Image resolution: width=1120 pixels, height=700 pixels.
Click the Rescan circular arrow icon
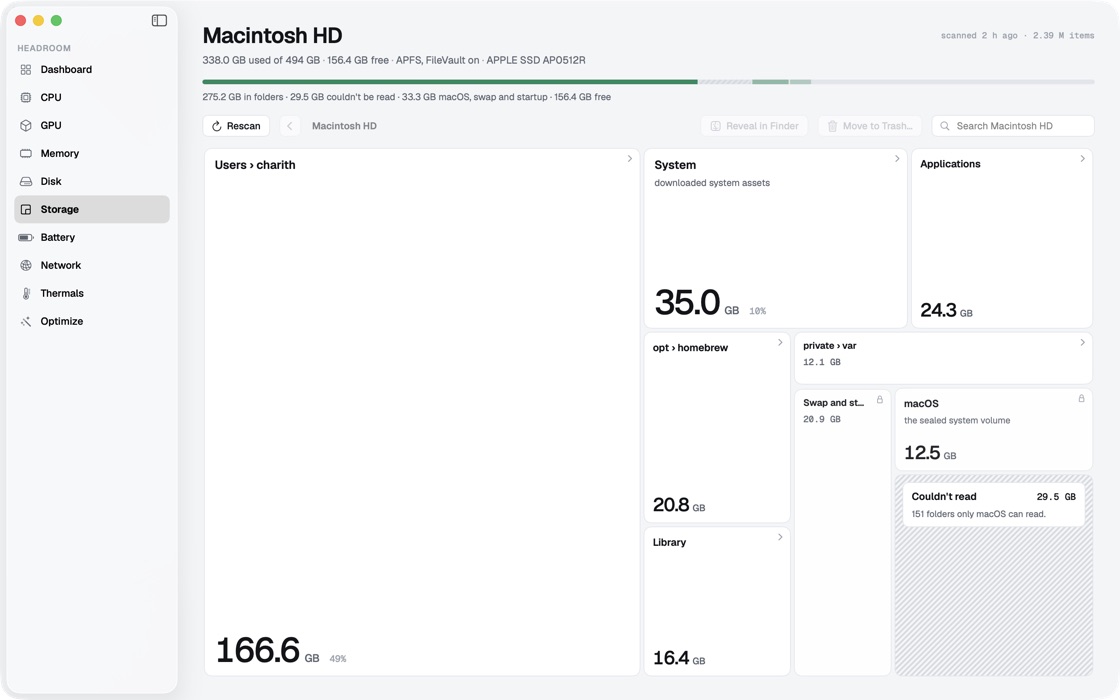tap(216, 126)
